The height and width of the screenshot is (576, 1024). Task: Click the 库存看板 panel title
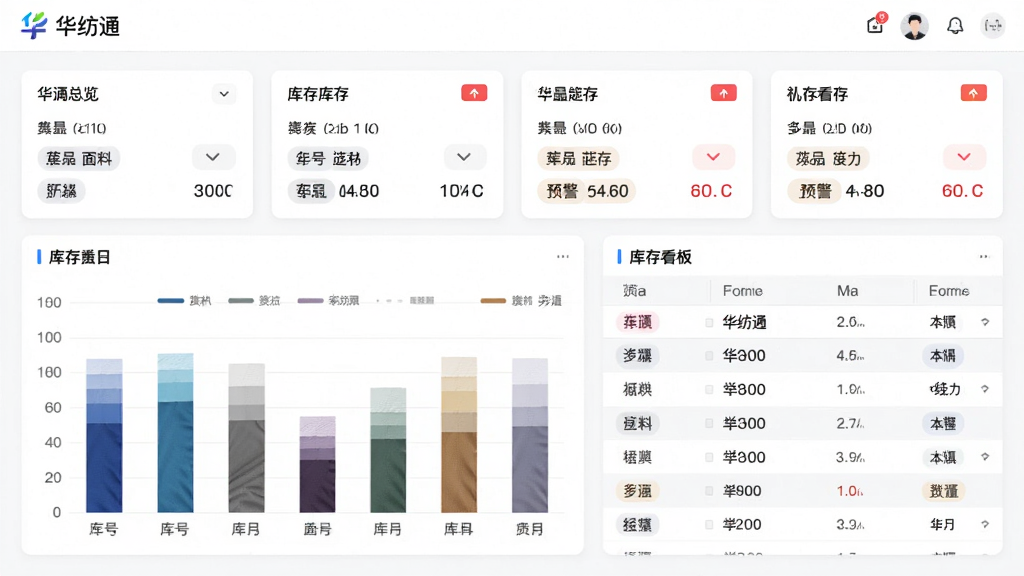[x=660, y=257]
